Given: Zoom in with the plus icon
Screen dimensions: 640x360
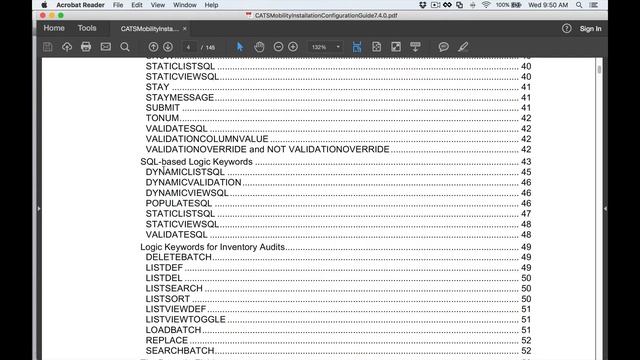Looking at the screenshot, I should tap(293, 47).
